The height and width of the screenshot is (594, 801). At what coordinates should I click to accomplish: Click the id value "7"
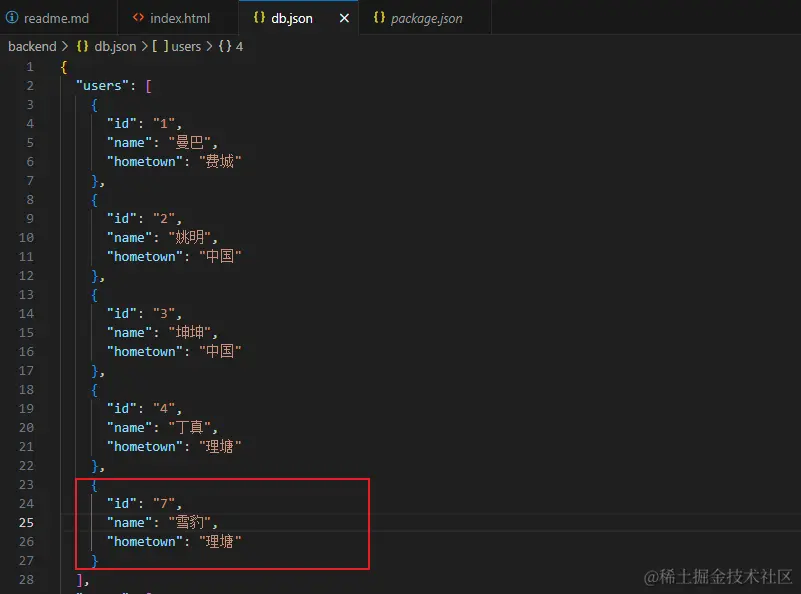tap(164, 504)
